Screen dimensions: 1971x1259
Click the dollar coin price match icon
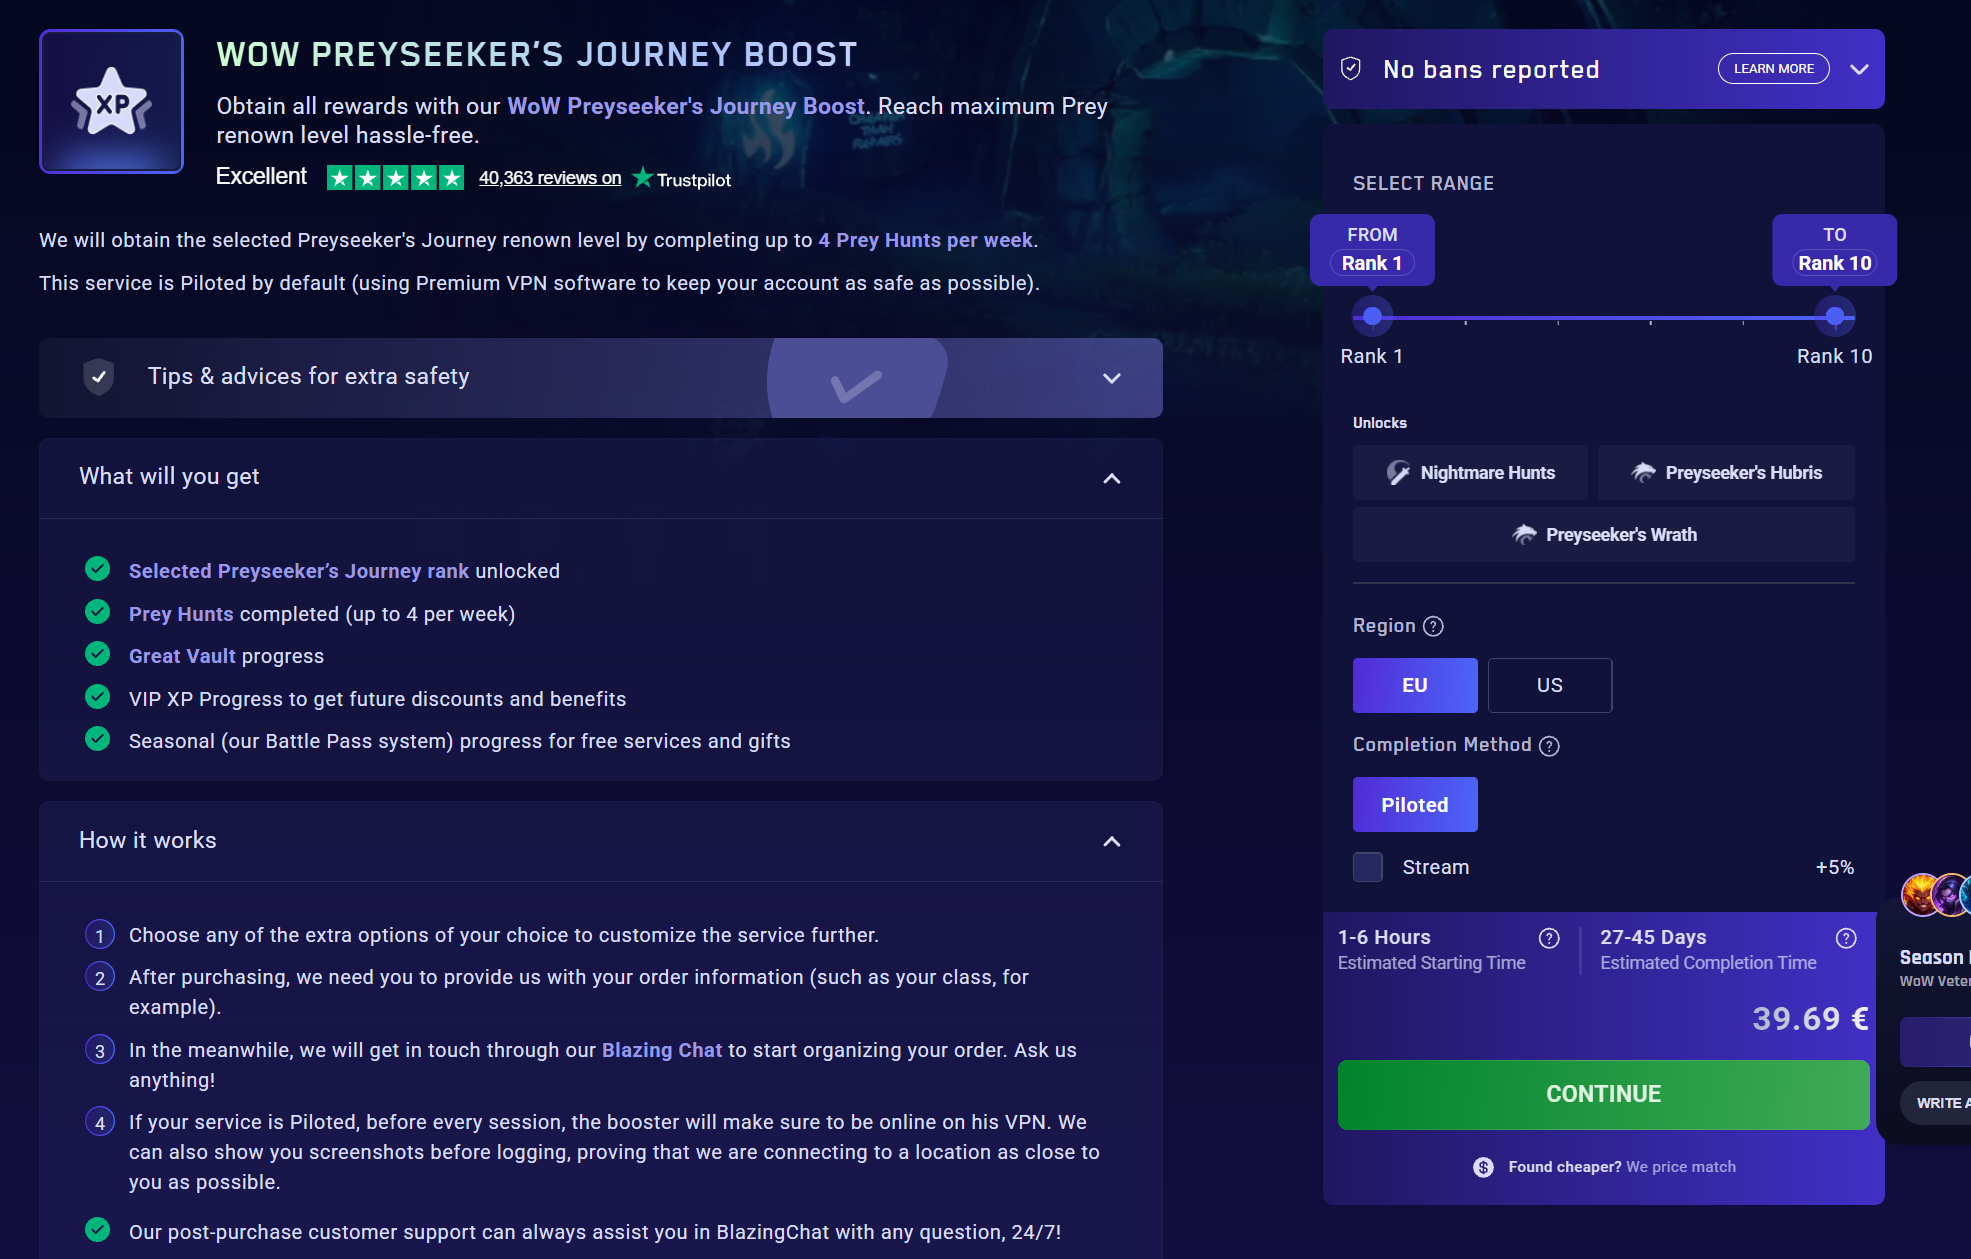[1483, 1167]
